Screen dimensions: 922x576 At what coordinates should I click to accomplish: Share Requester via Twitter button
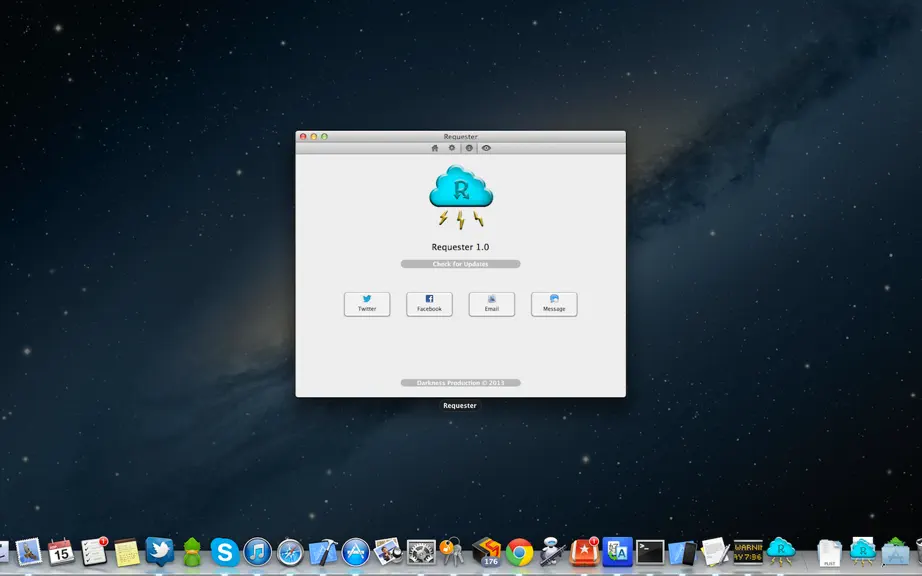[367, 304]
